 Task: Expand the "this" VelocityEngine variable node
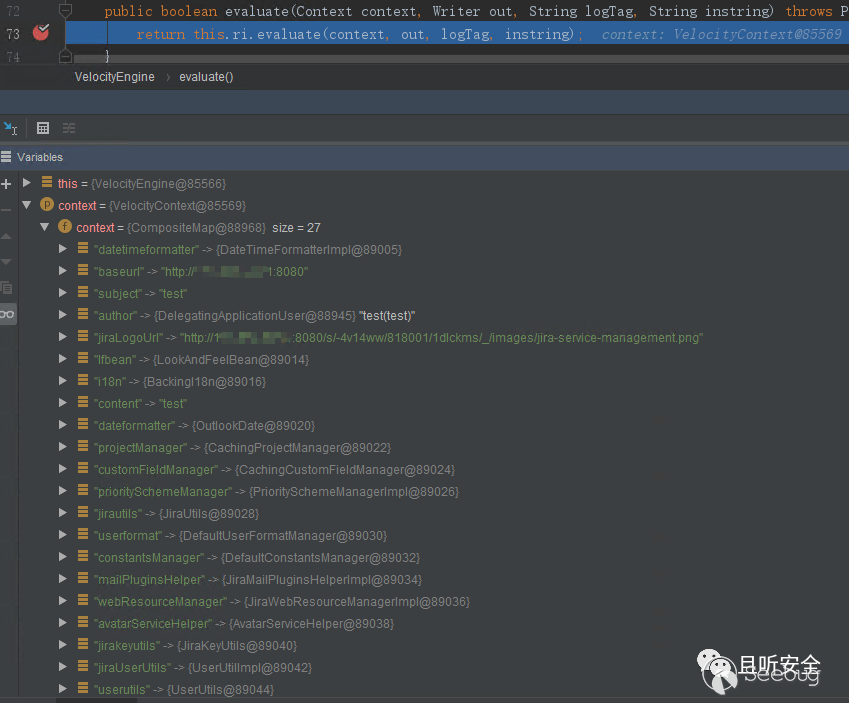[27, 183]
